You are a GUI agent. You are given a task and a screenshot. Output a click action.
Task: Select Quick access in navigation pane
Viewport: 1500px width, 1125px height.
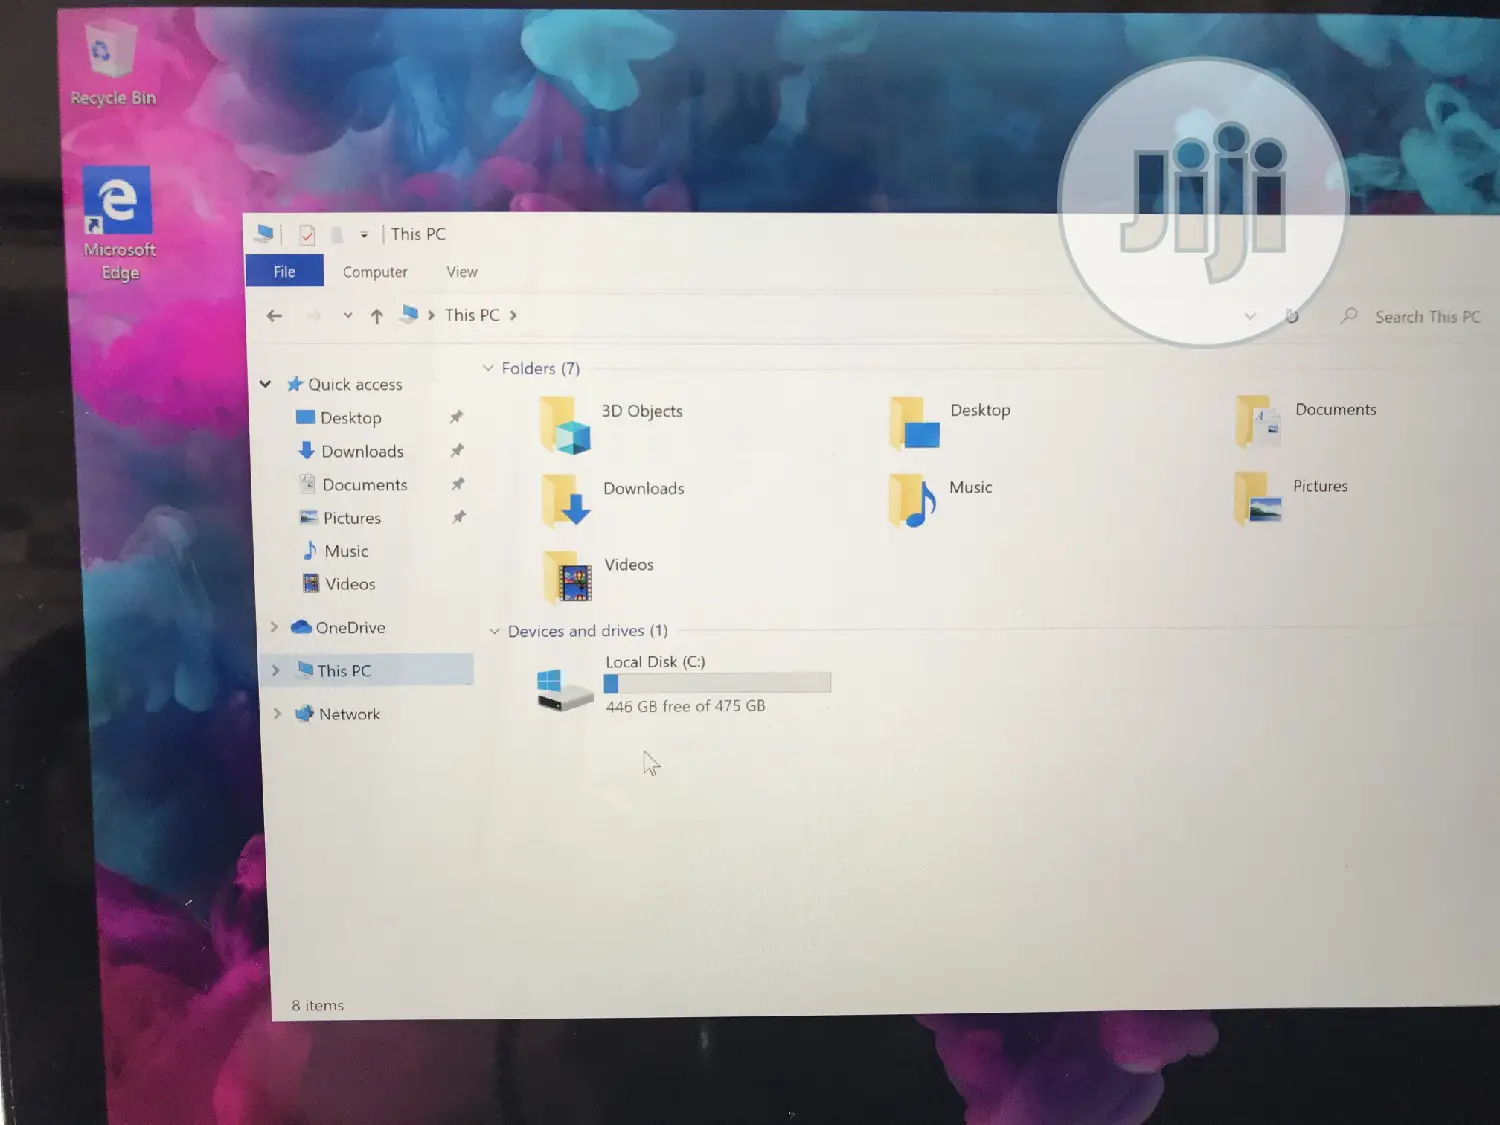point(345,384)
